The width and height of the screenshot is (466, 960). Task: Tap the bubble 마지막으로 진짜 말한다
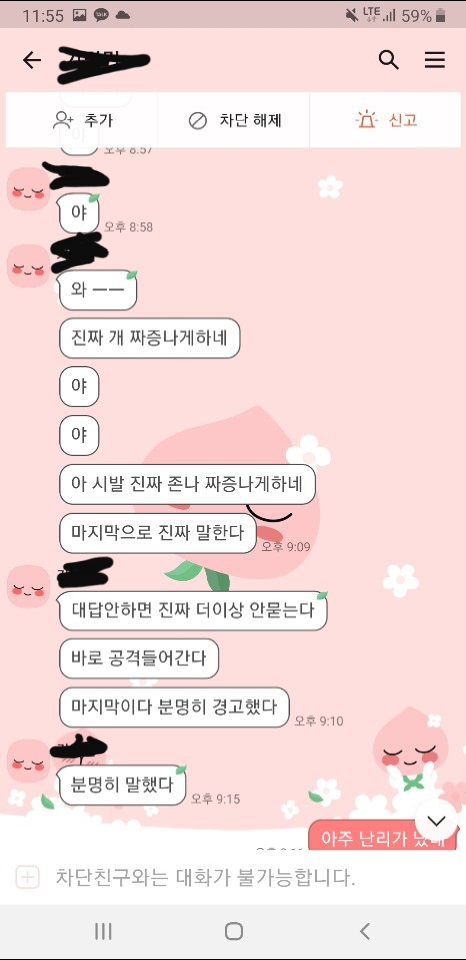tap(157, 533)
